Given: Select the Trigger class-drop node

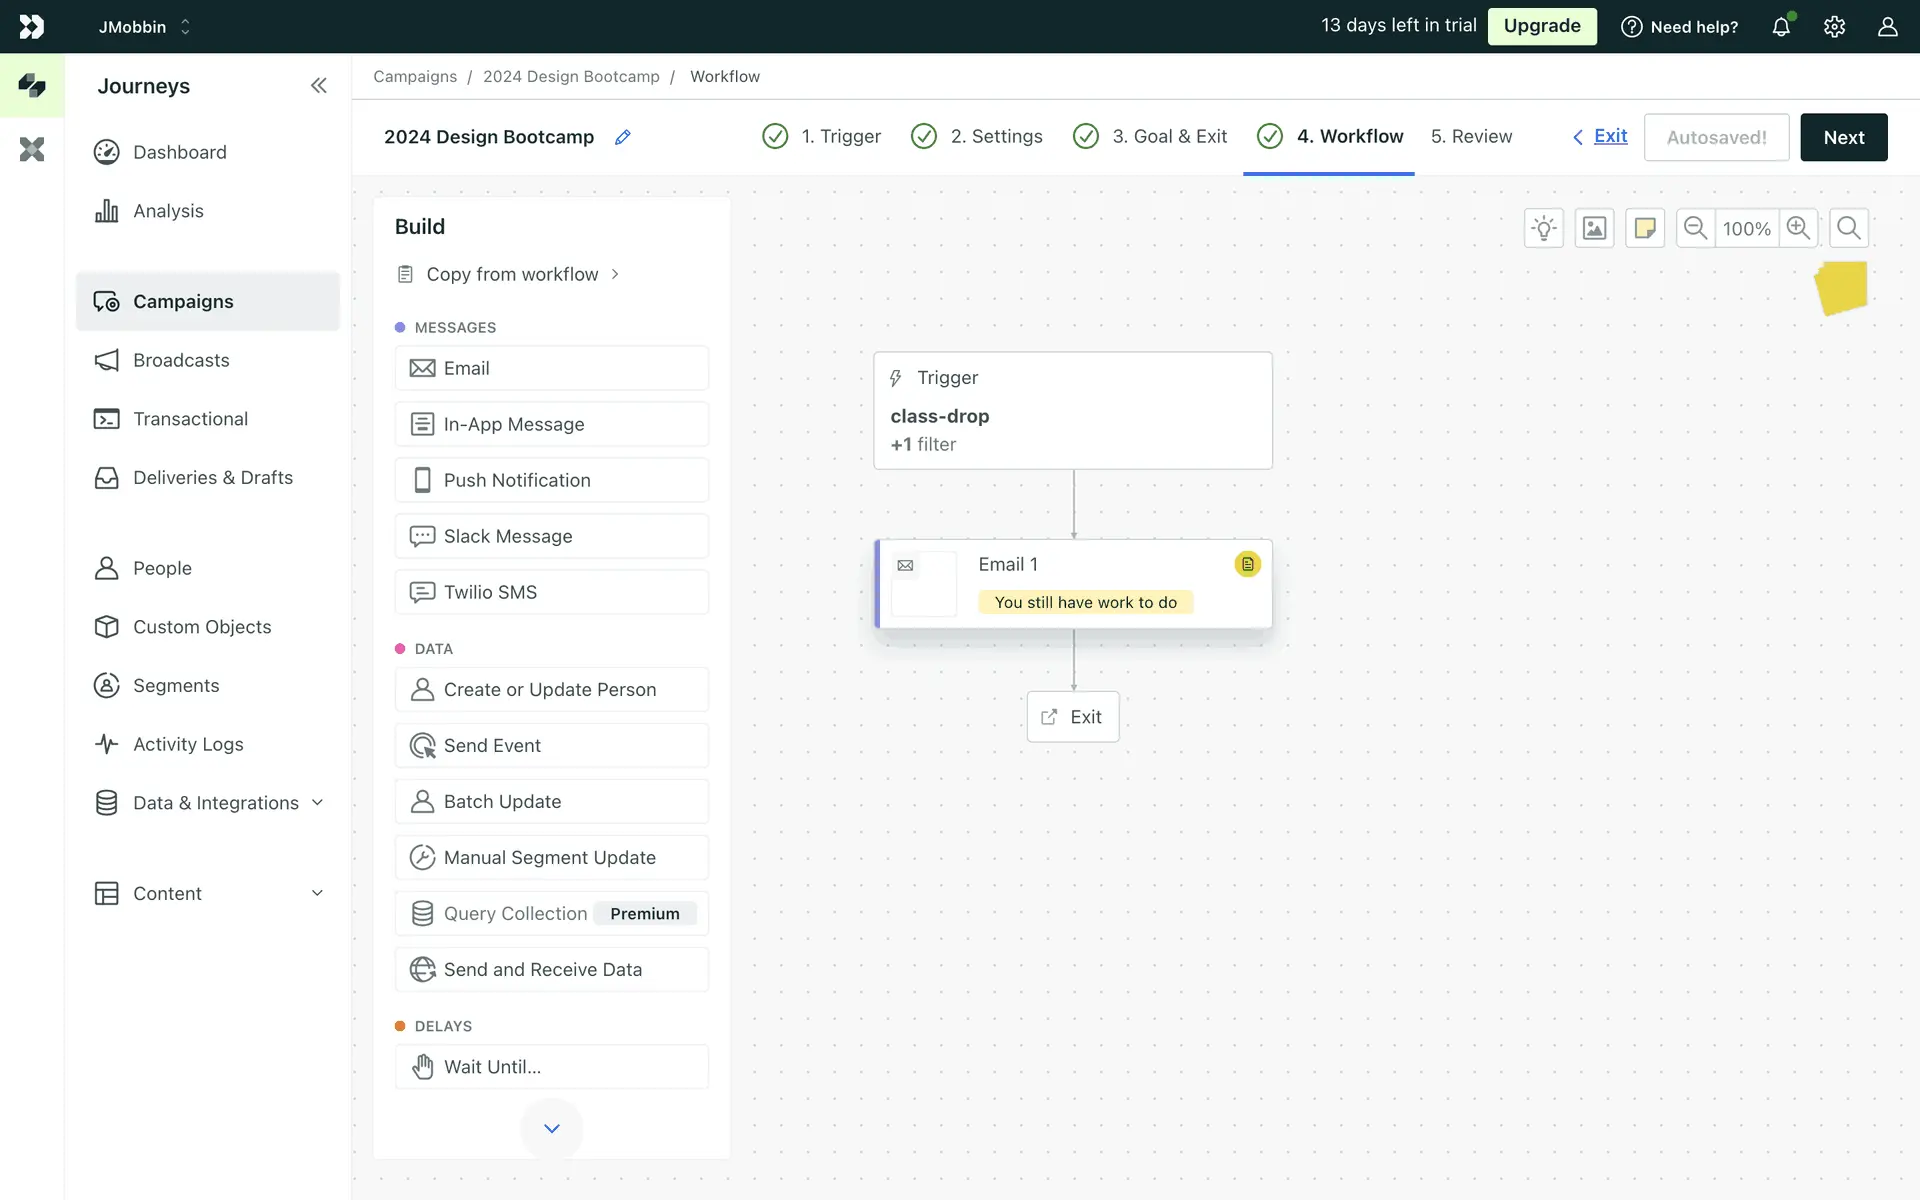Looking at the screenshot, I should 1072,410.
